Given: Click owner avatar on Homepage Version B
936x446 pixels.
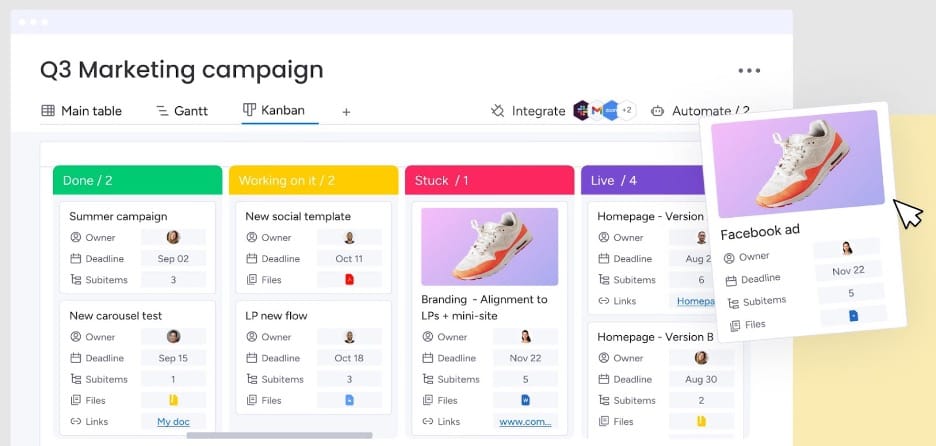Looking at the screenshot, I should pos(701,358).
